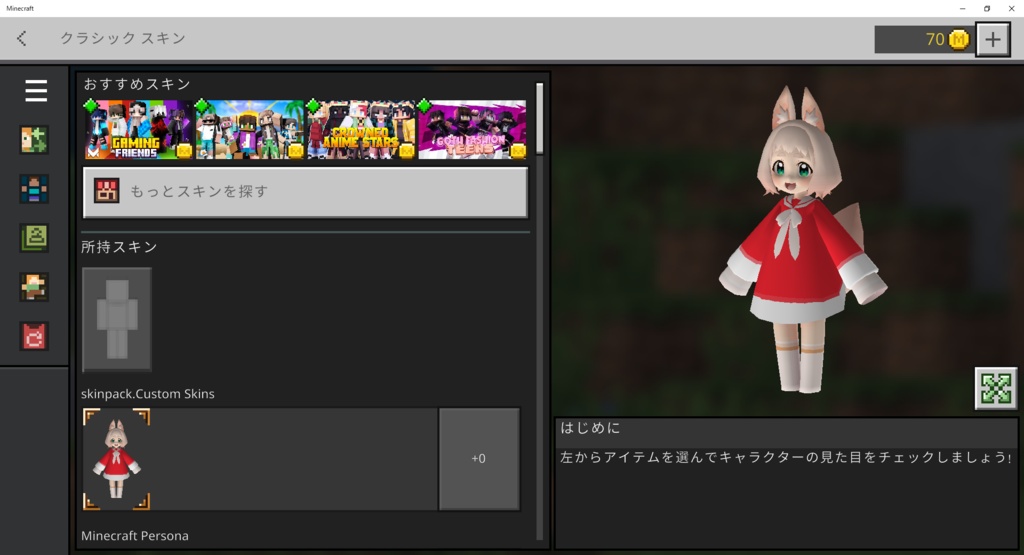Open the second featured skin pack banner

pos(249,129)
